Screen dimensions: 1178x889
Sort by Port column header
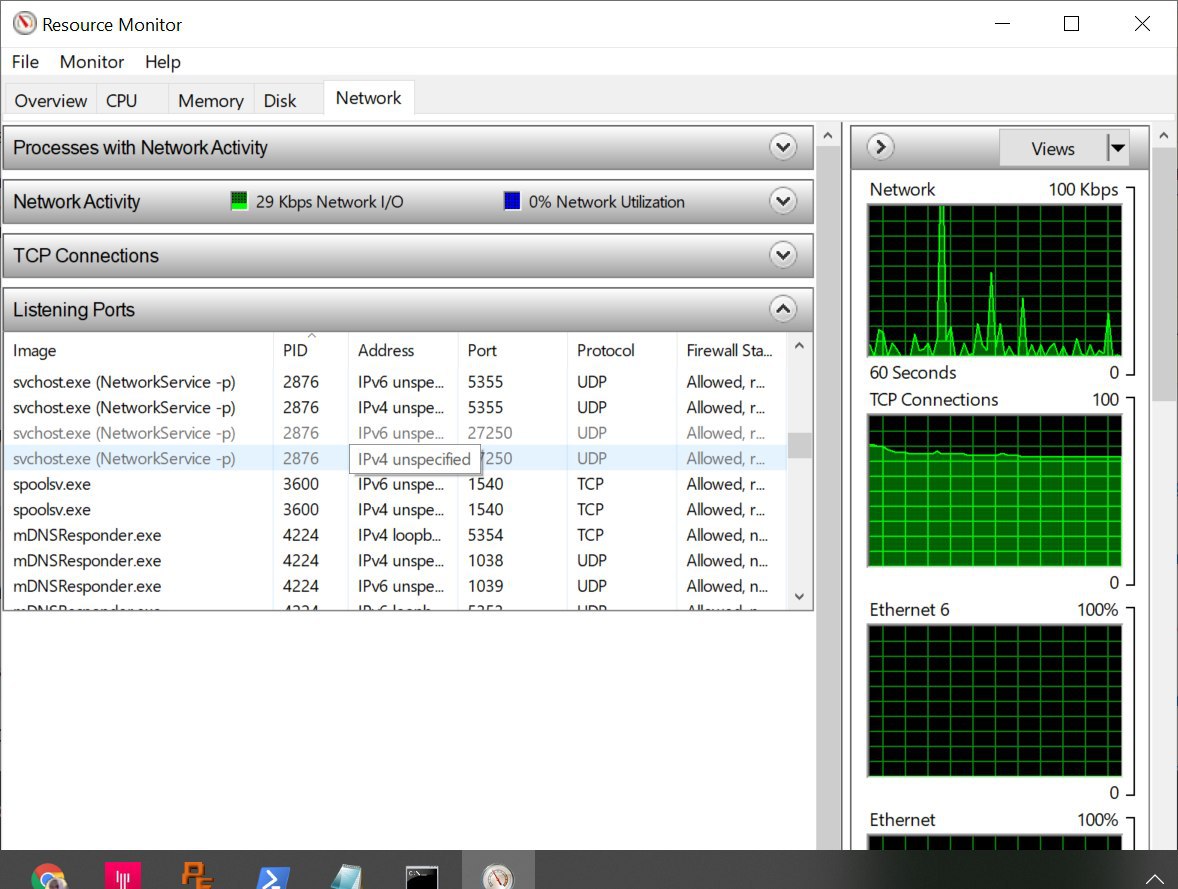tap(512, 350)
